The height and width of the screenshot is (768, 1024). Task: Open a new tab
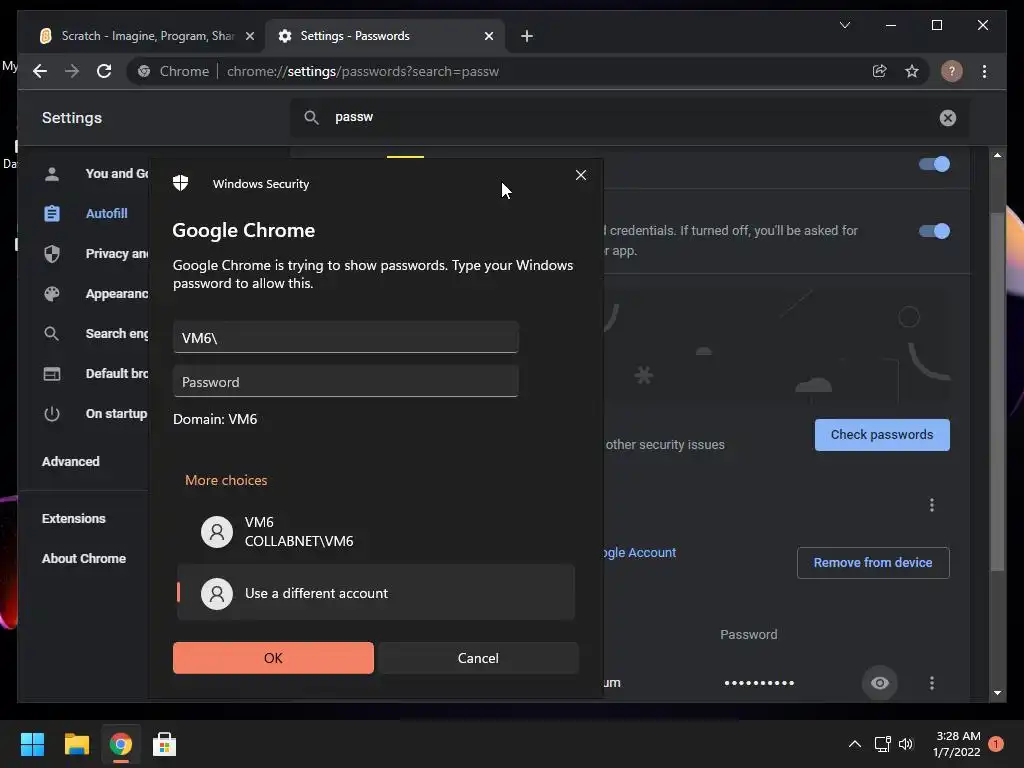[527, 36]
